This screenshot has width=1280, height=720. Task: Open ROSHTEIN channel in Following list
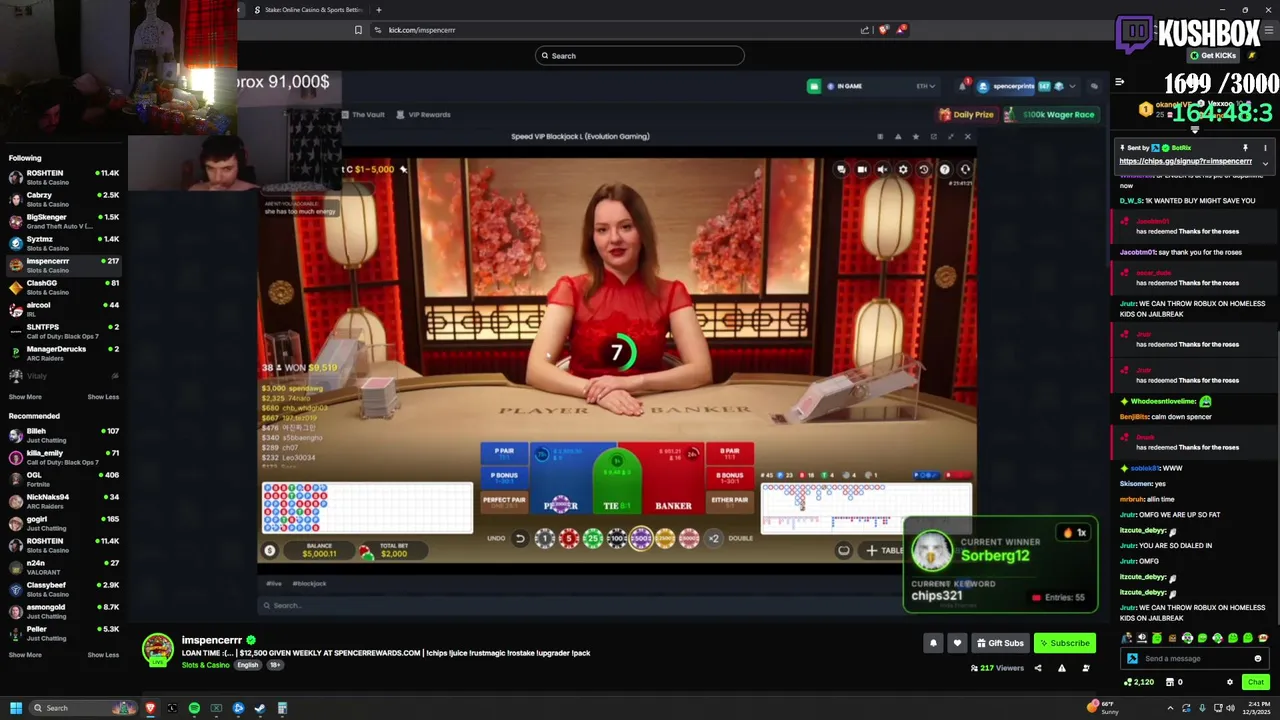[x=62, y=177]
